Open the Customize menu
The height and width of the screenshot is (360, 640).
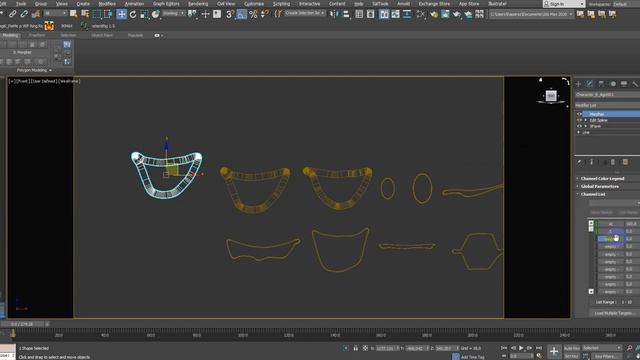254,4
